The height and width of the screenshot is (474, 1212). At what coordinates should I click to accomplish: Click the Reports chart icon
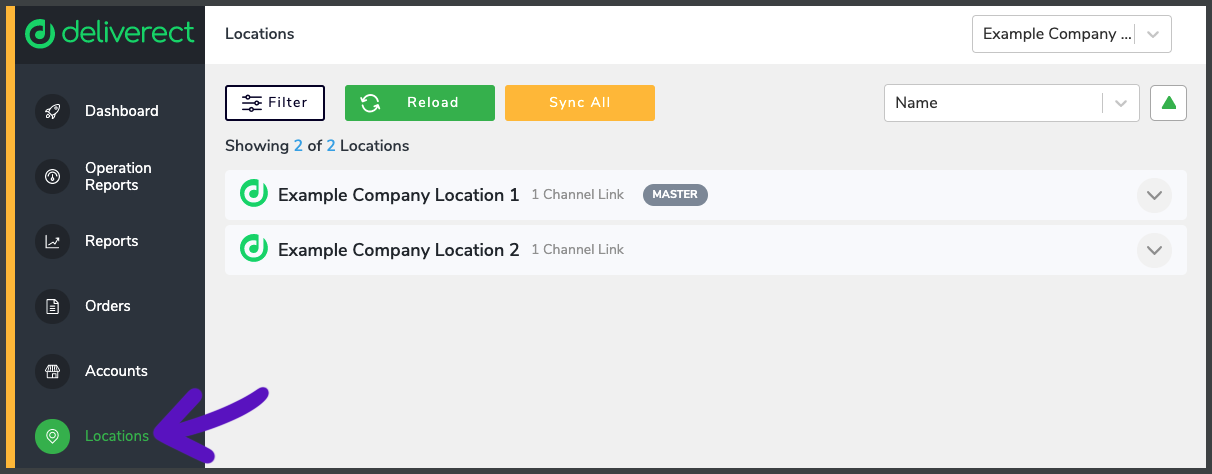click(x=52, y=241)
